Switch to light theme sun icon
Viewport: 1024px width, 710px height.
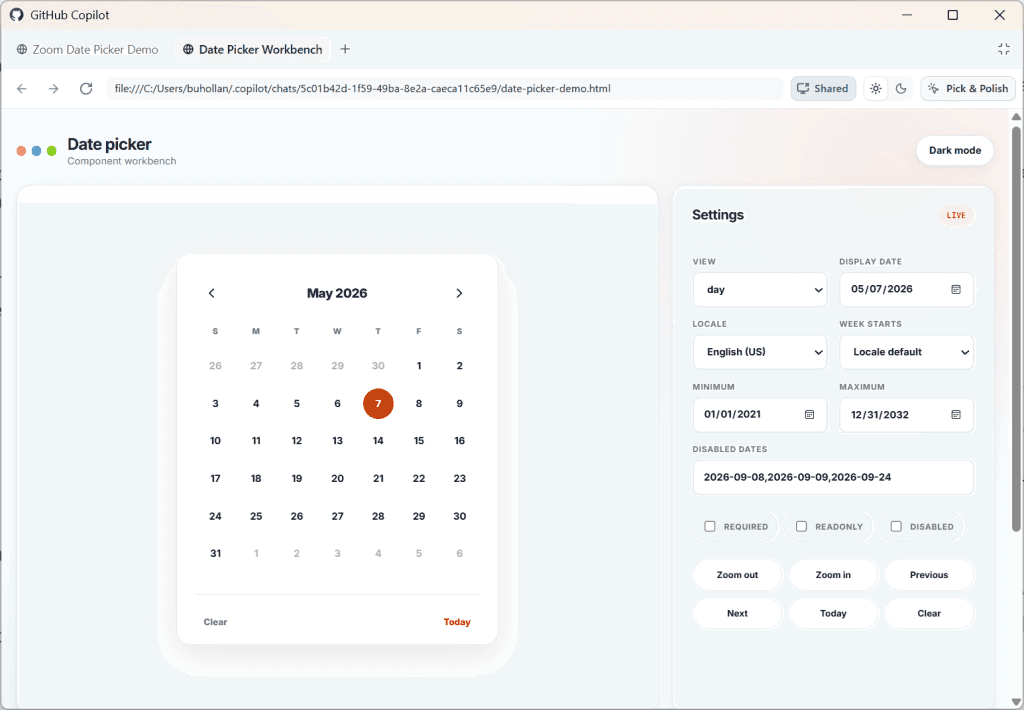point(876,89)
